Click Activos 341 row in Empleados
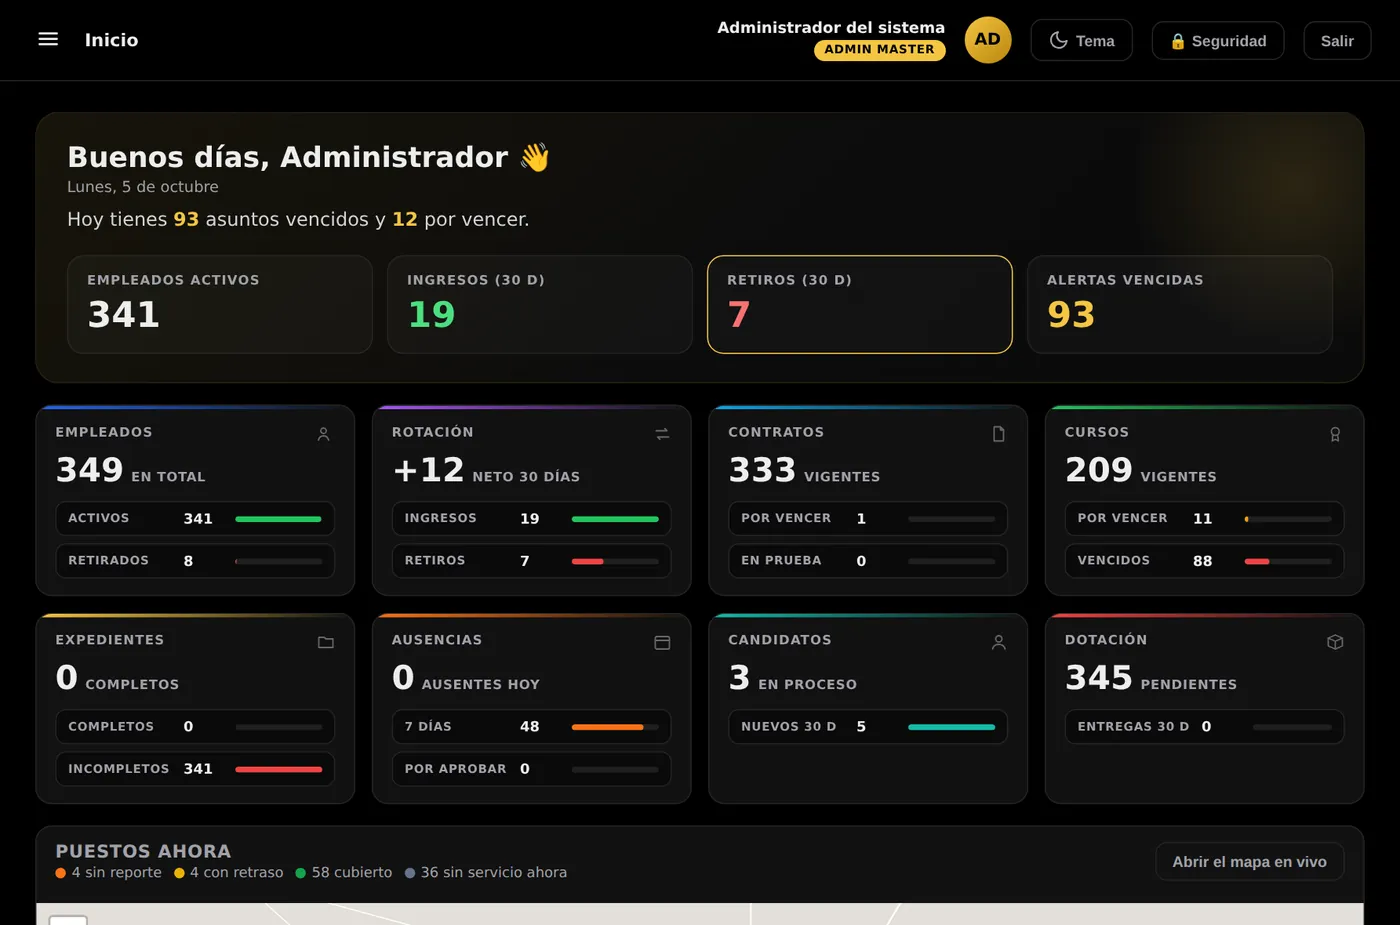1400x925 pixels. tap(195, 518)
